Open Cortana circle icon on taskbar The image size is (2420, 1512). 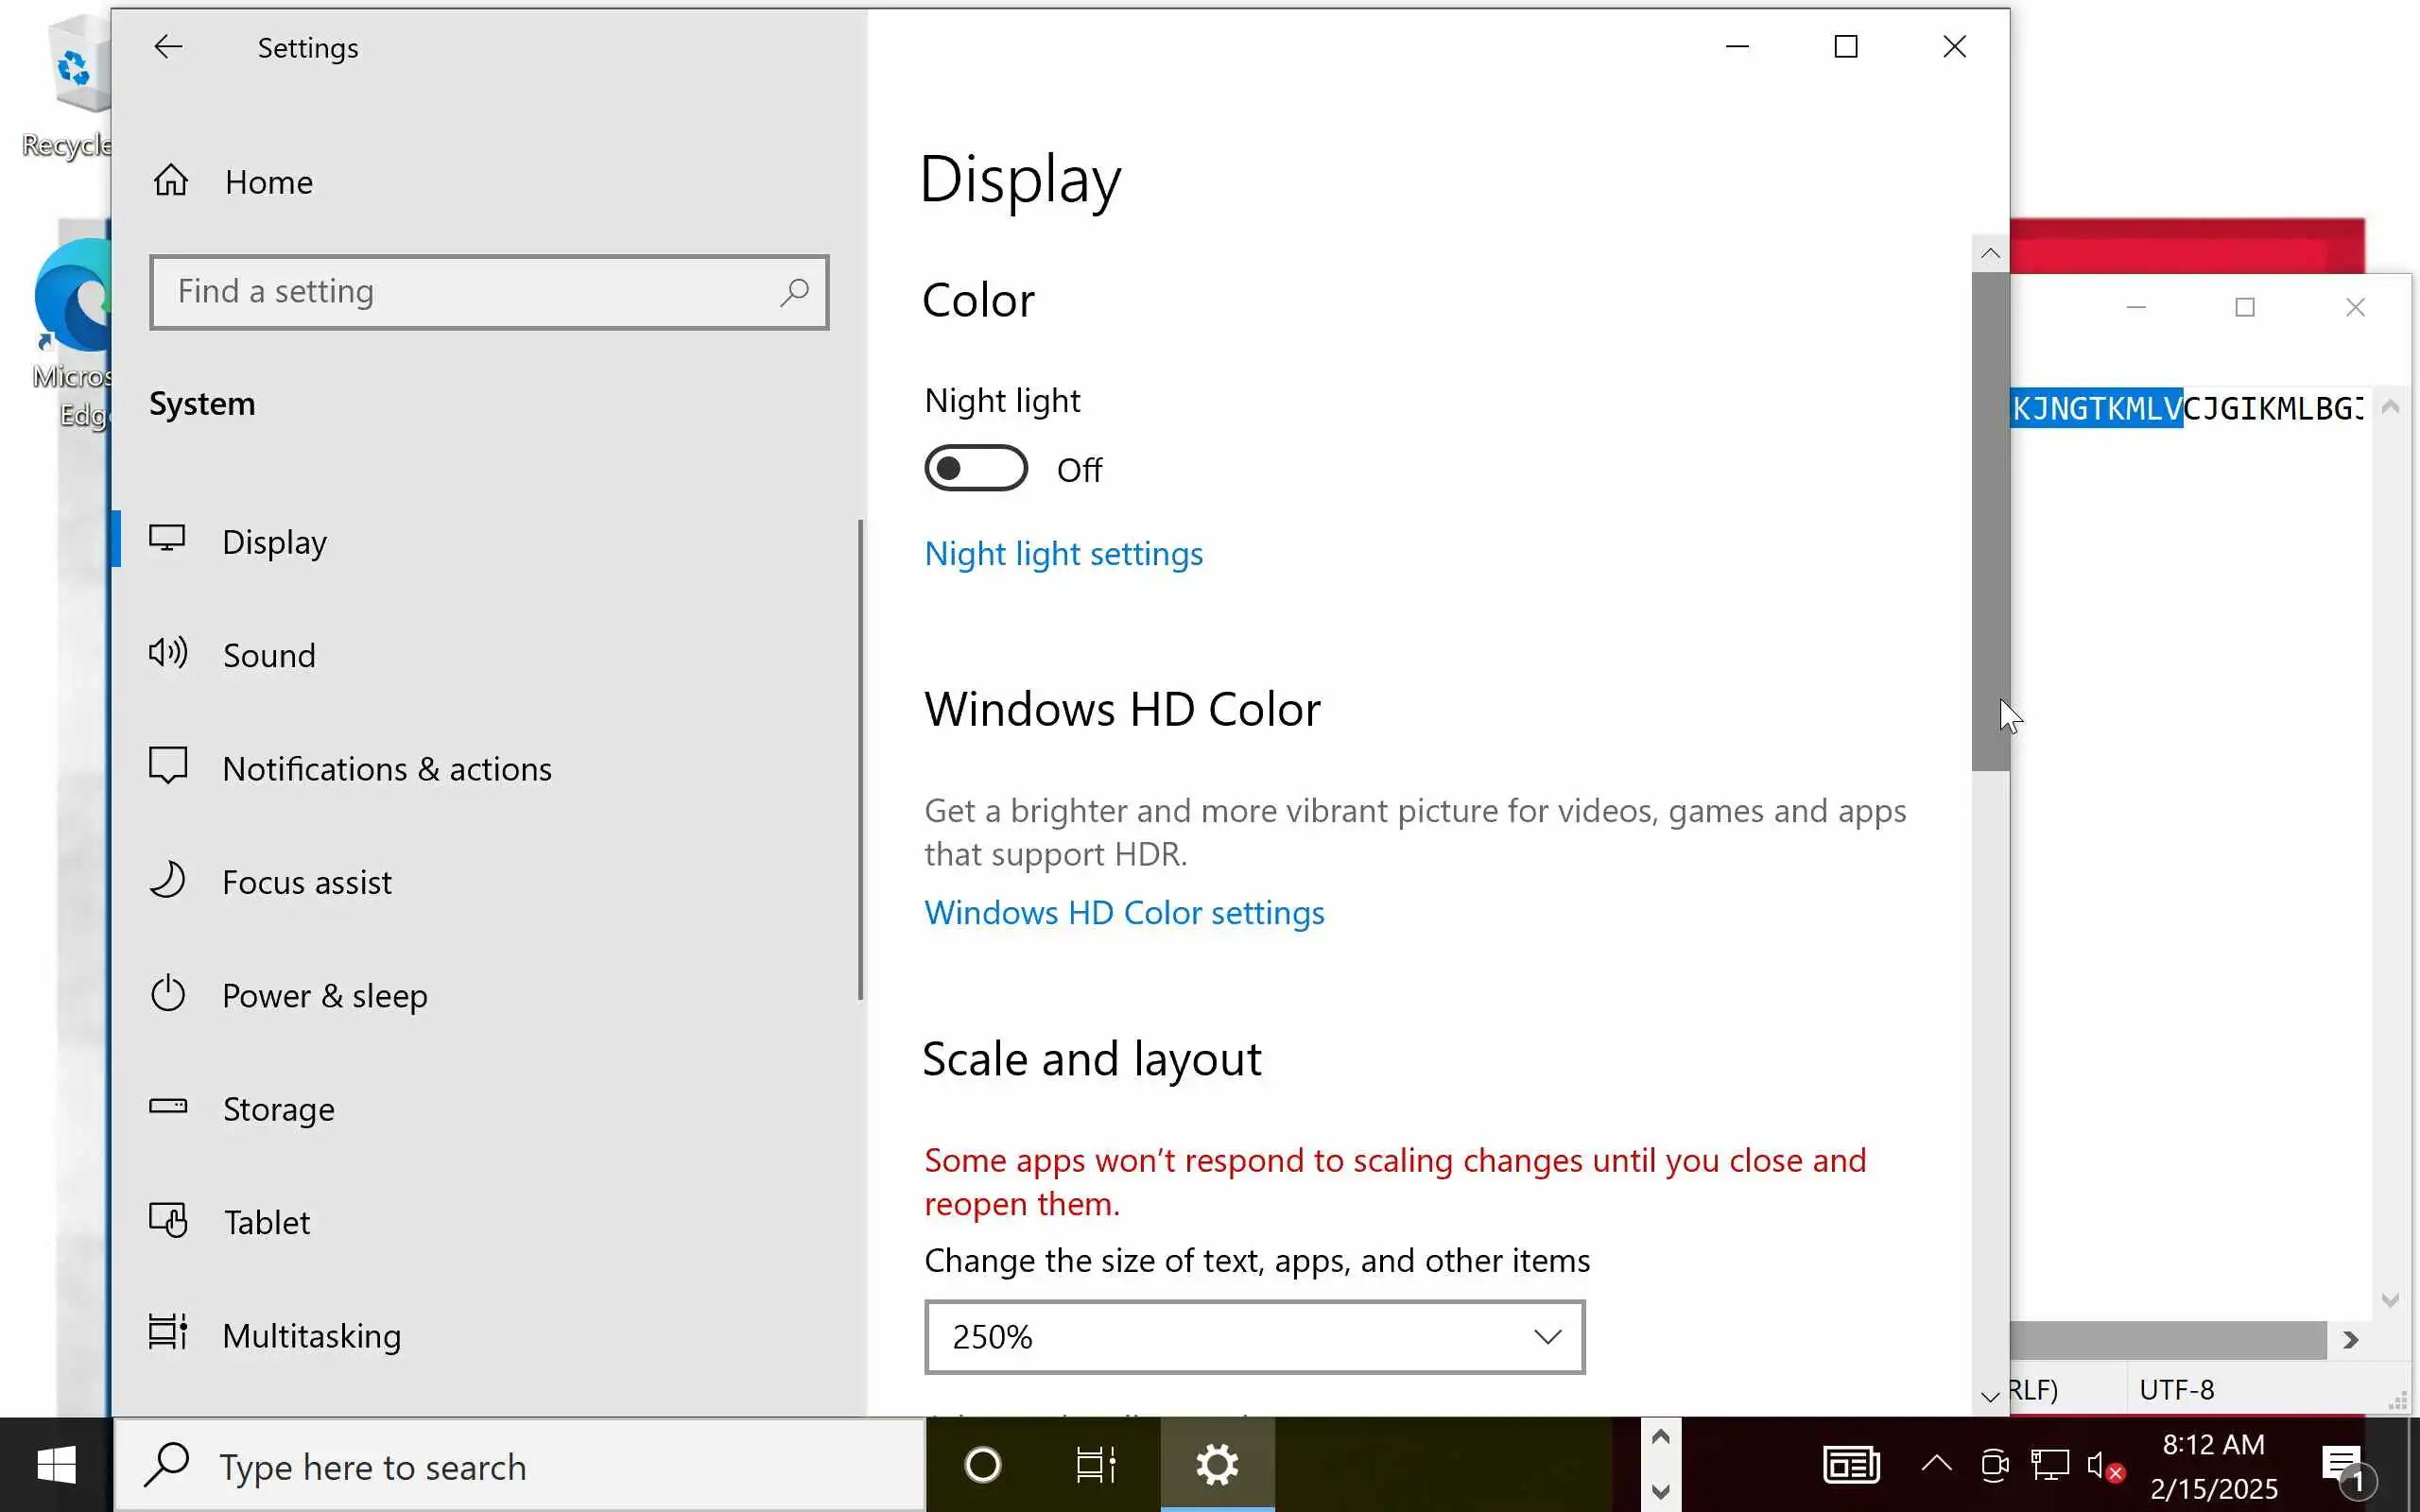coord(982,1466)
